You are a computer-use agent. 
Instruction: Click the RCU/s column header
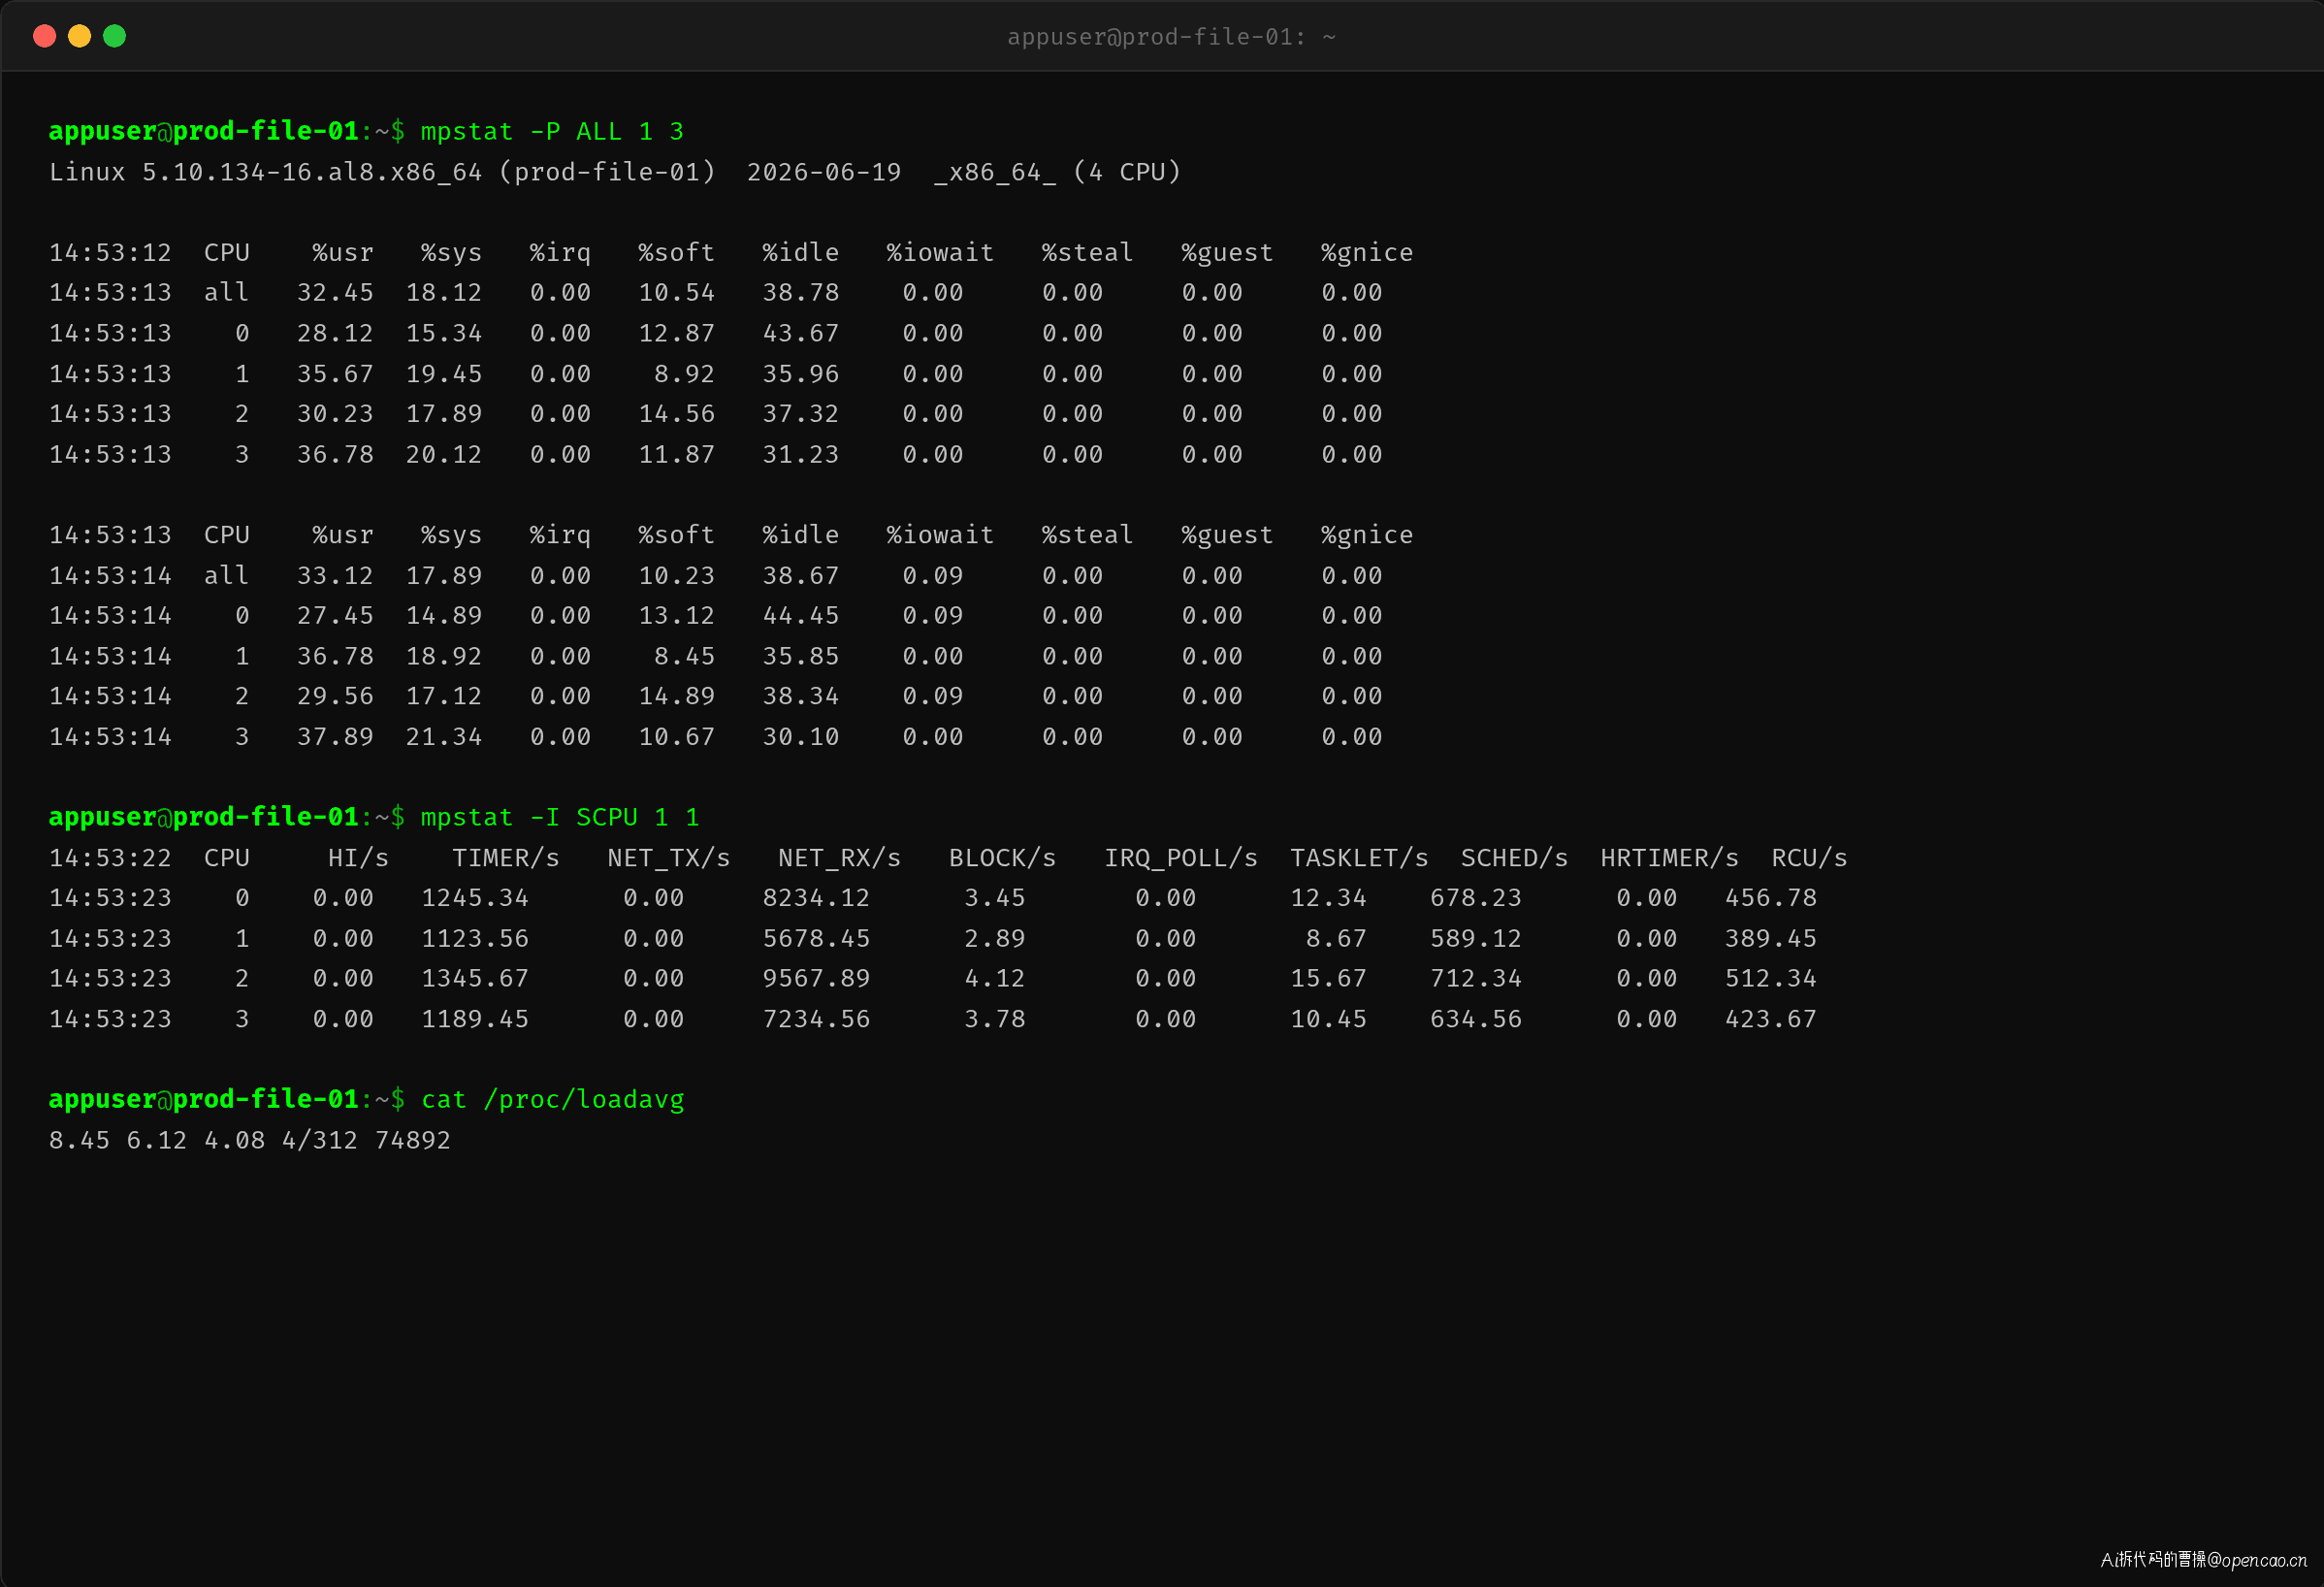pyautogui.click(x=1809, y=858)
